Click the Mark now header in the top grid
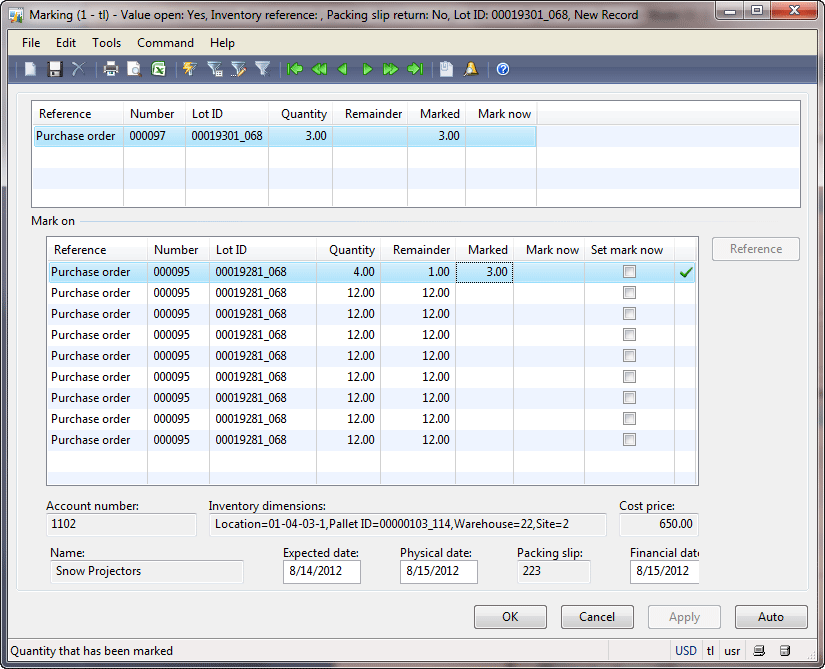The height and width of the screenshot is (669, 825). tap(501, 114)
